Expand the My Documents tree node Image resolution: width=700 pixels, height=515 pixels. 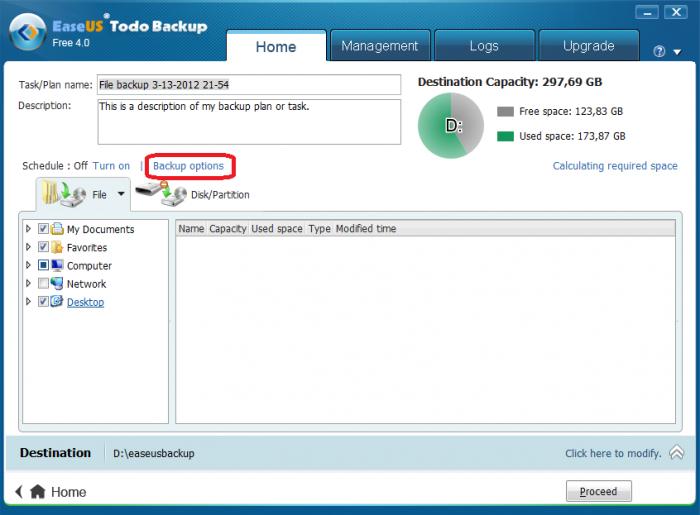[29, 228]
